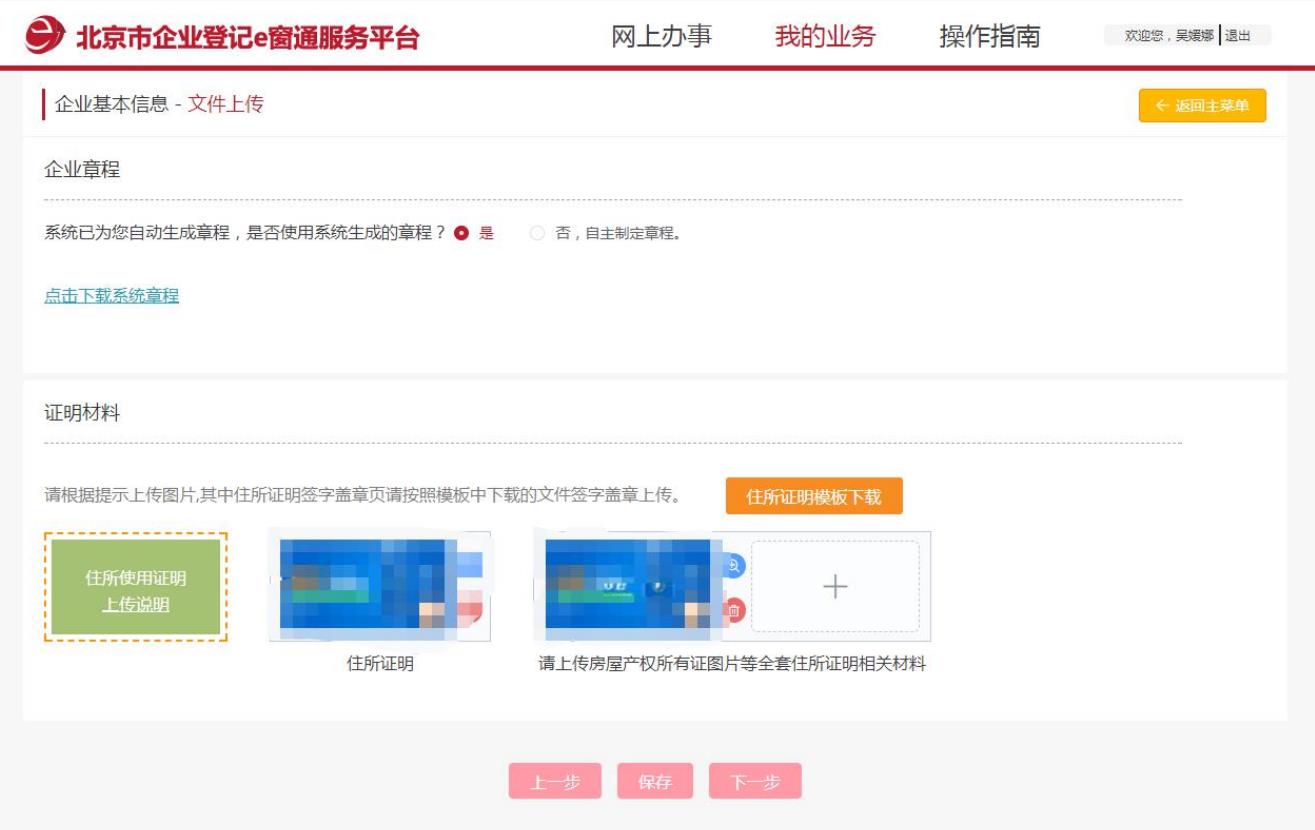
Task: Open the uploaded property certificate thumbnail
Action: coord(632,587)
